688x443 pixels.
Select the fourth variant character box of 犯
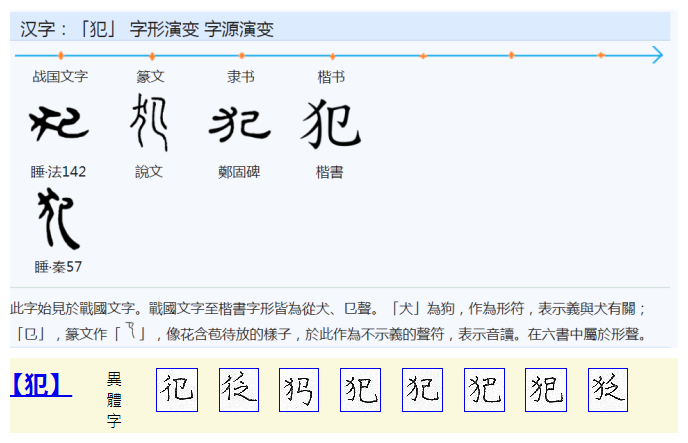pyautogui.click(x=360, y=390)
